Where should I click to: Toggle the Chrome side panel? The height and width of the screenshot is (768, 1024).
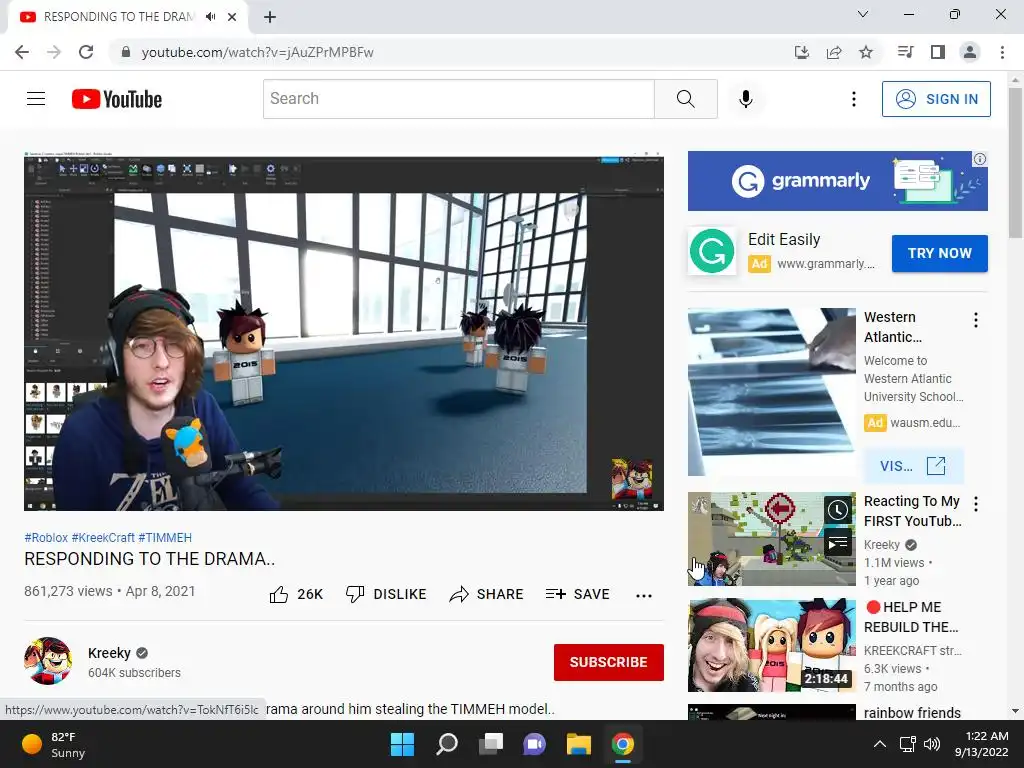coord(938,52)
